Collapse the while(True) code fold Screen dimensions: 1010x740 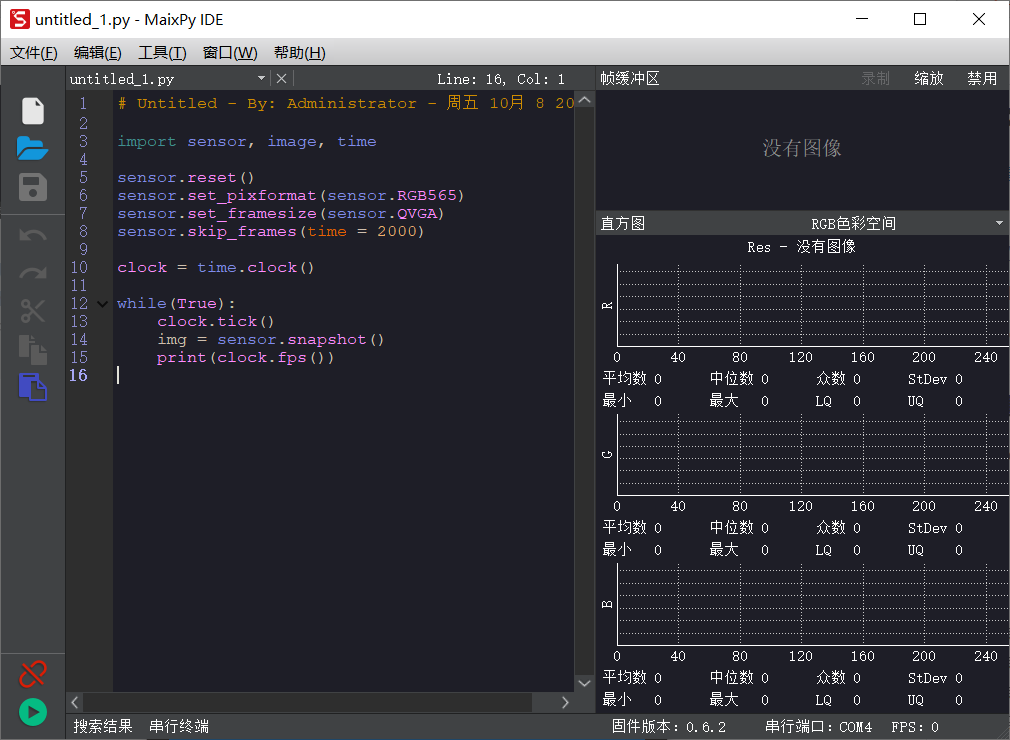coord(102,302)
